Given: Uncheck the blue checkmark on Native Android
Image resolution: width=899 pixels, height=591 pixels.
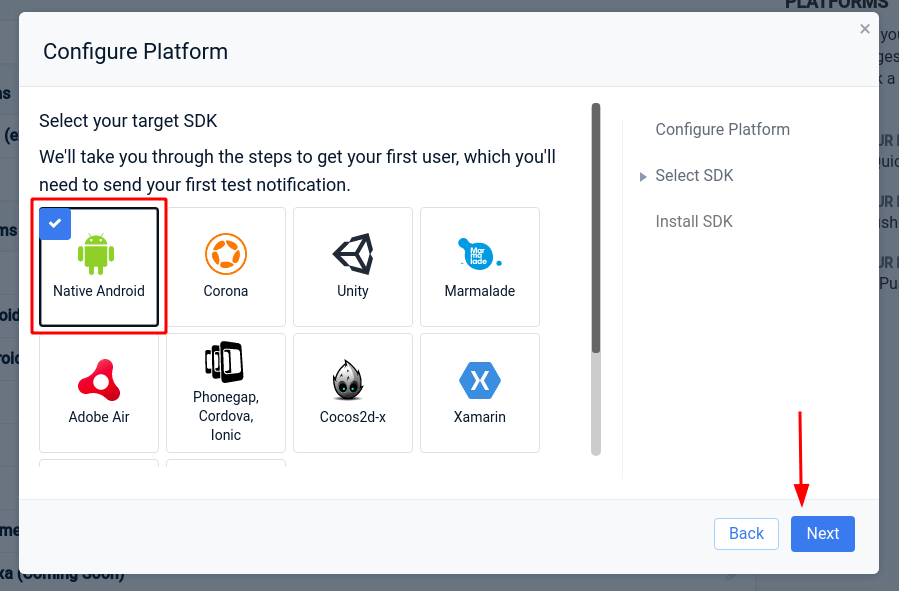Looking at the screenshot, I should 55,224.
